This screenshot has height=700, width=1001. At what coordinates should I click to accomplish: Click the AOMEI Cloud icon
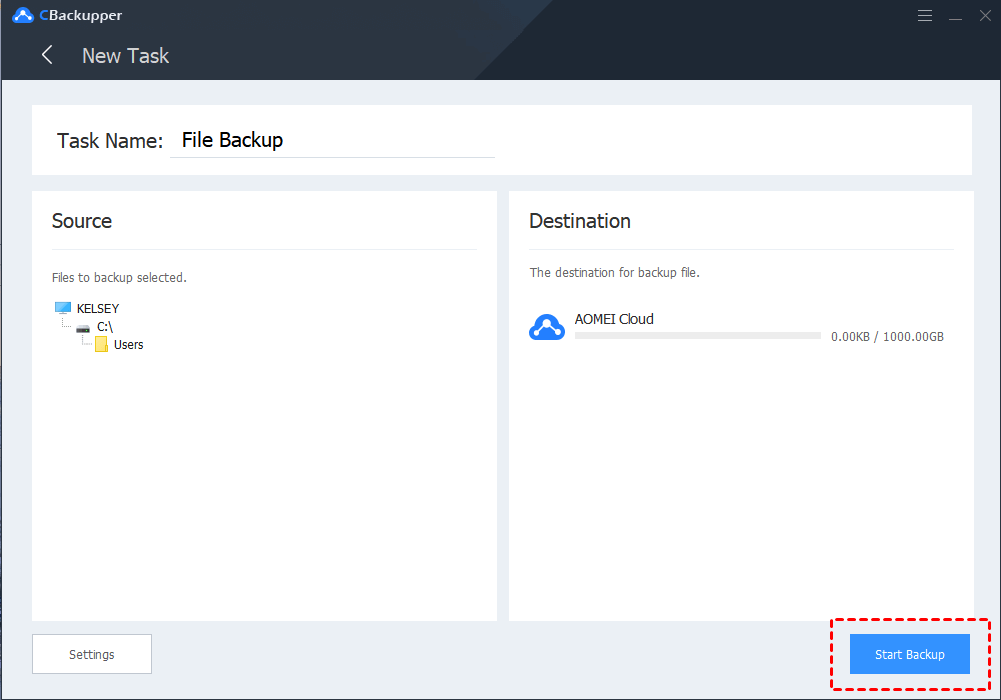pos(546,327)
